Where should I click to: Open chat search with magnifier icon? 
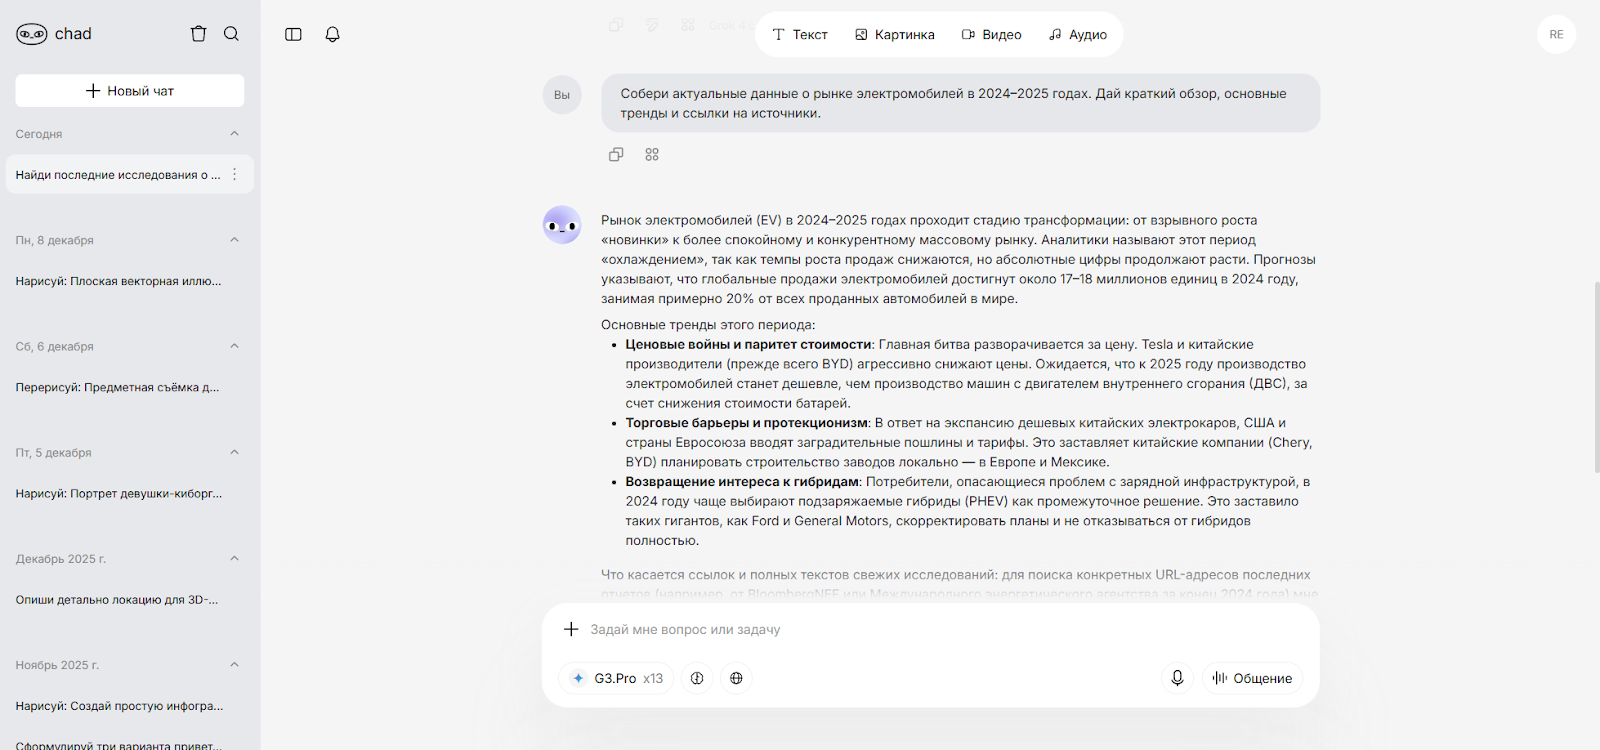[231, 34]
